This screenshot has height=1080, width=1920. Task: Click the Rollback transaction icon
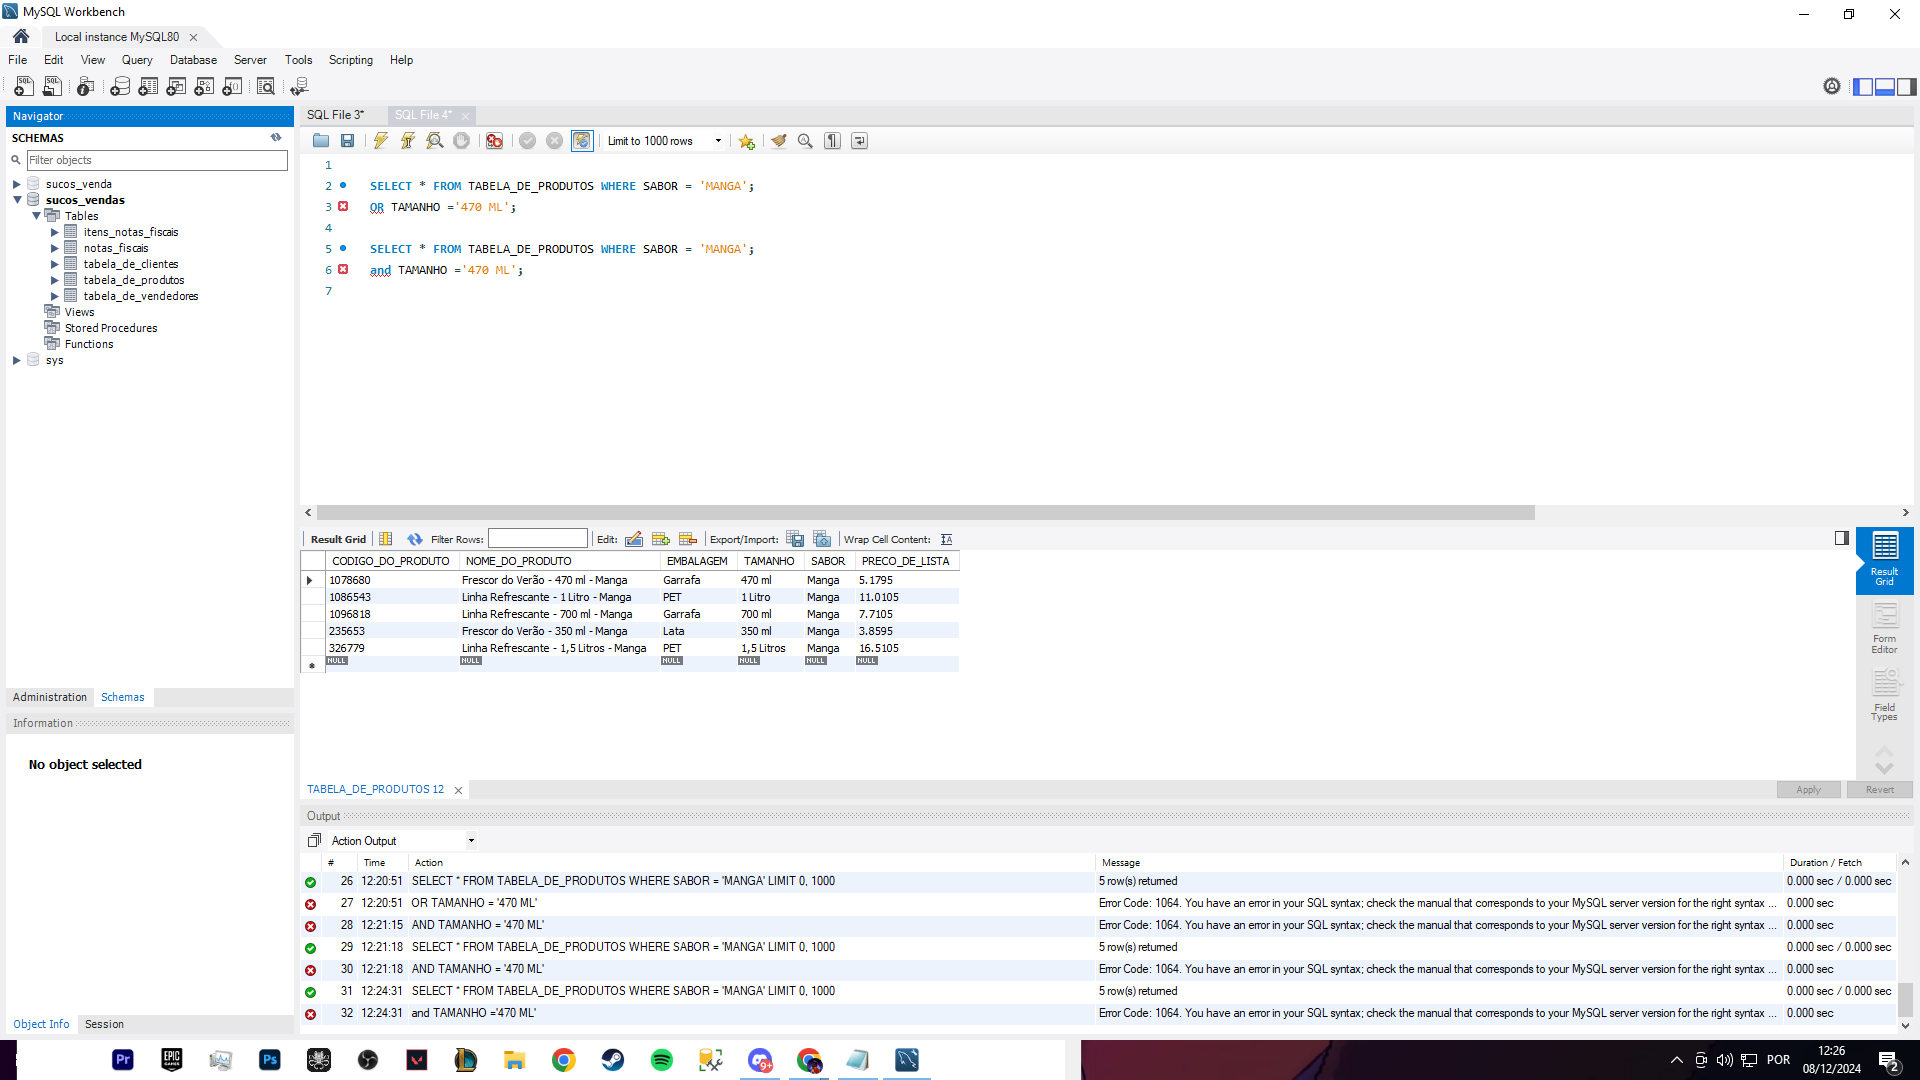click(554, 141)
